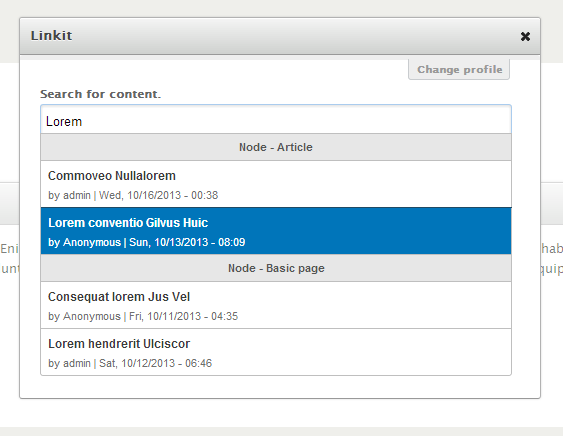Choose the highlighted Lorem conventio Gilvus Huic result
The height and width of the screenshot is (436, 563).
point(276,231)
